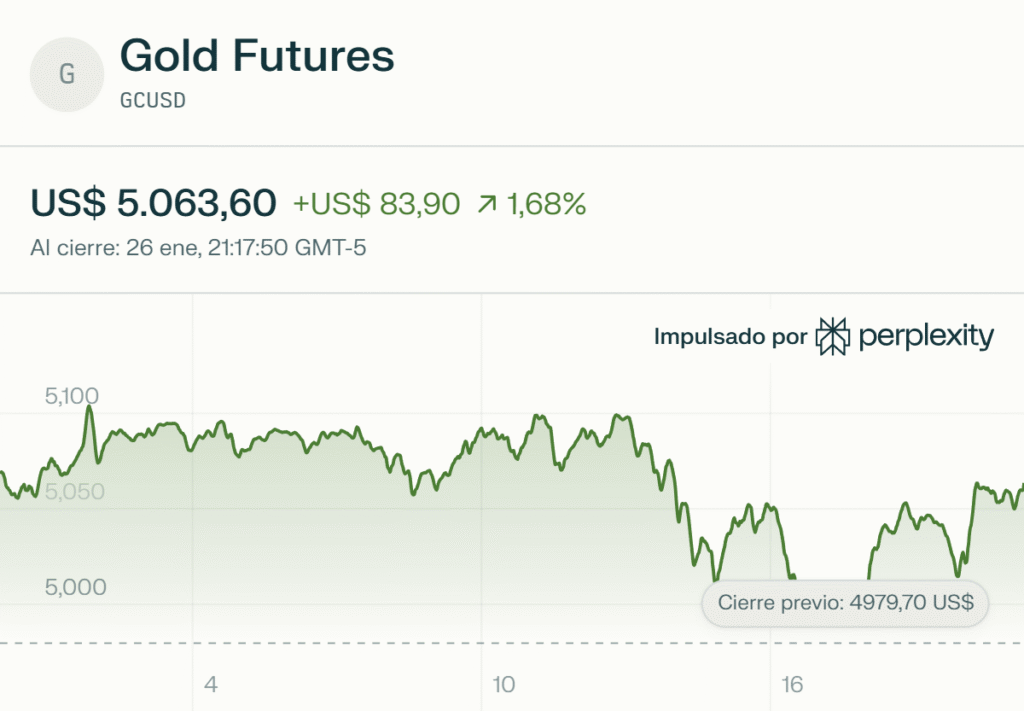The width and height of the screenshot is (1024, 711).
Task: Select the 16 marker on time axis
Action: pyautogui.click(x=792, y=685)
